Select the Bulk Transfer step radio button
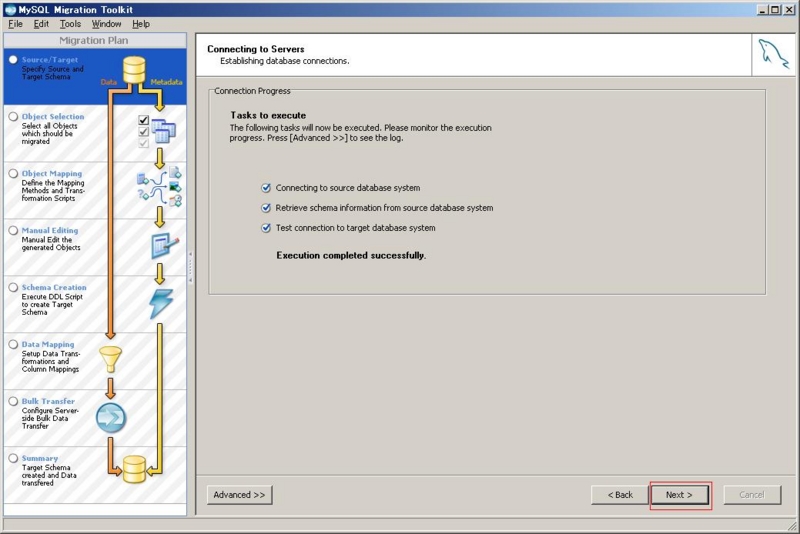Image resolution: width=800 pixels, height=534 pixels. [x=13, y=401]
